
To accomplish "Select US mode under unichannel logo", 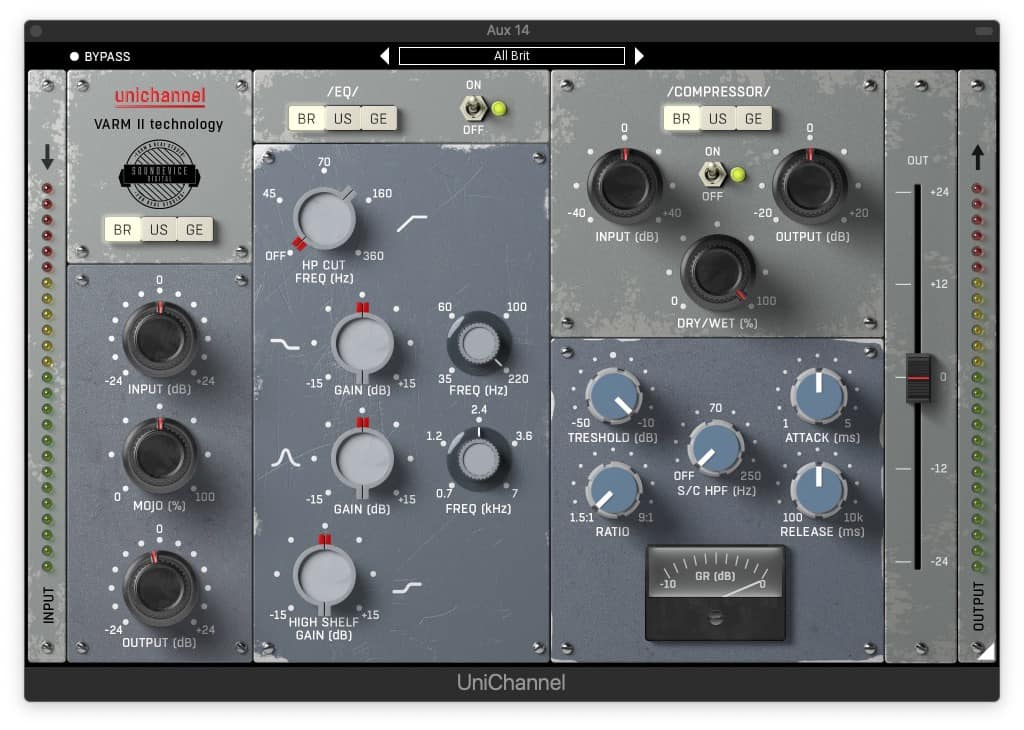I will pos(159,230).
